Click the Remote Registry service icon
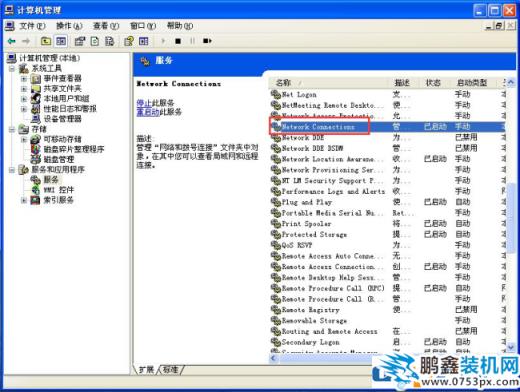 pyautogui.click(x=276, y=310)
